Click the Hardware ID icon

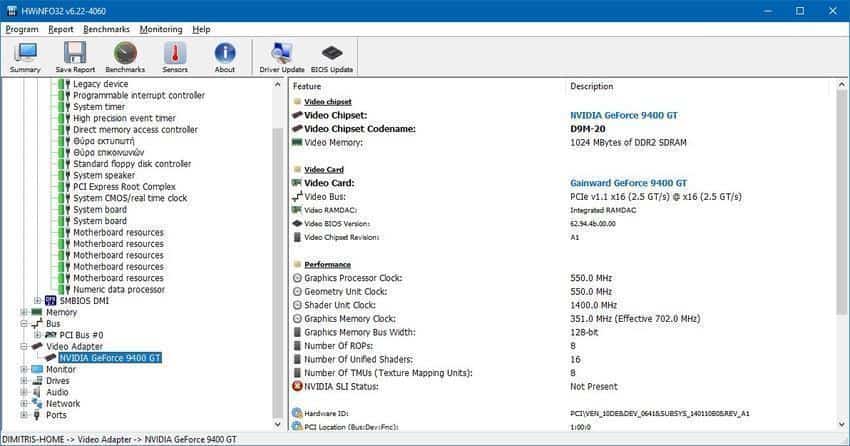[297, 413]
